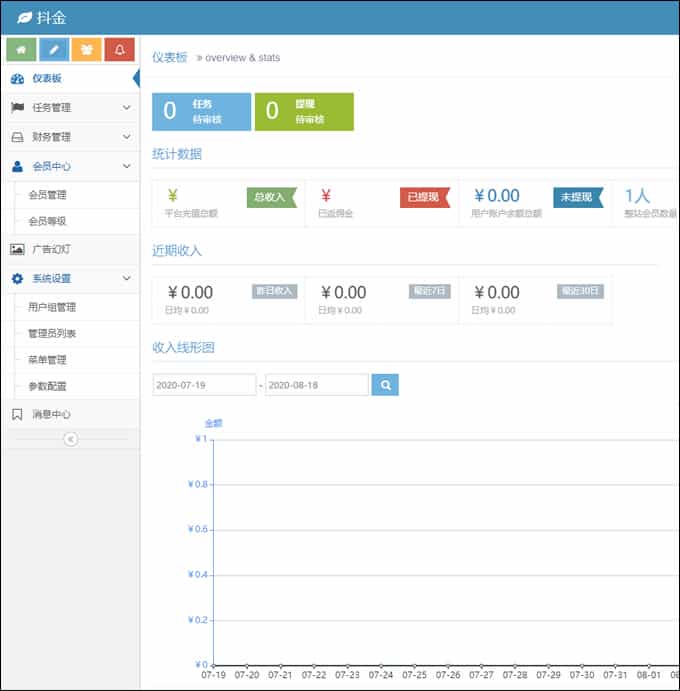
Task: Click the green 提现 待审核 tile
Action: coord(304,111)
